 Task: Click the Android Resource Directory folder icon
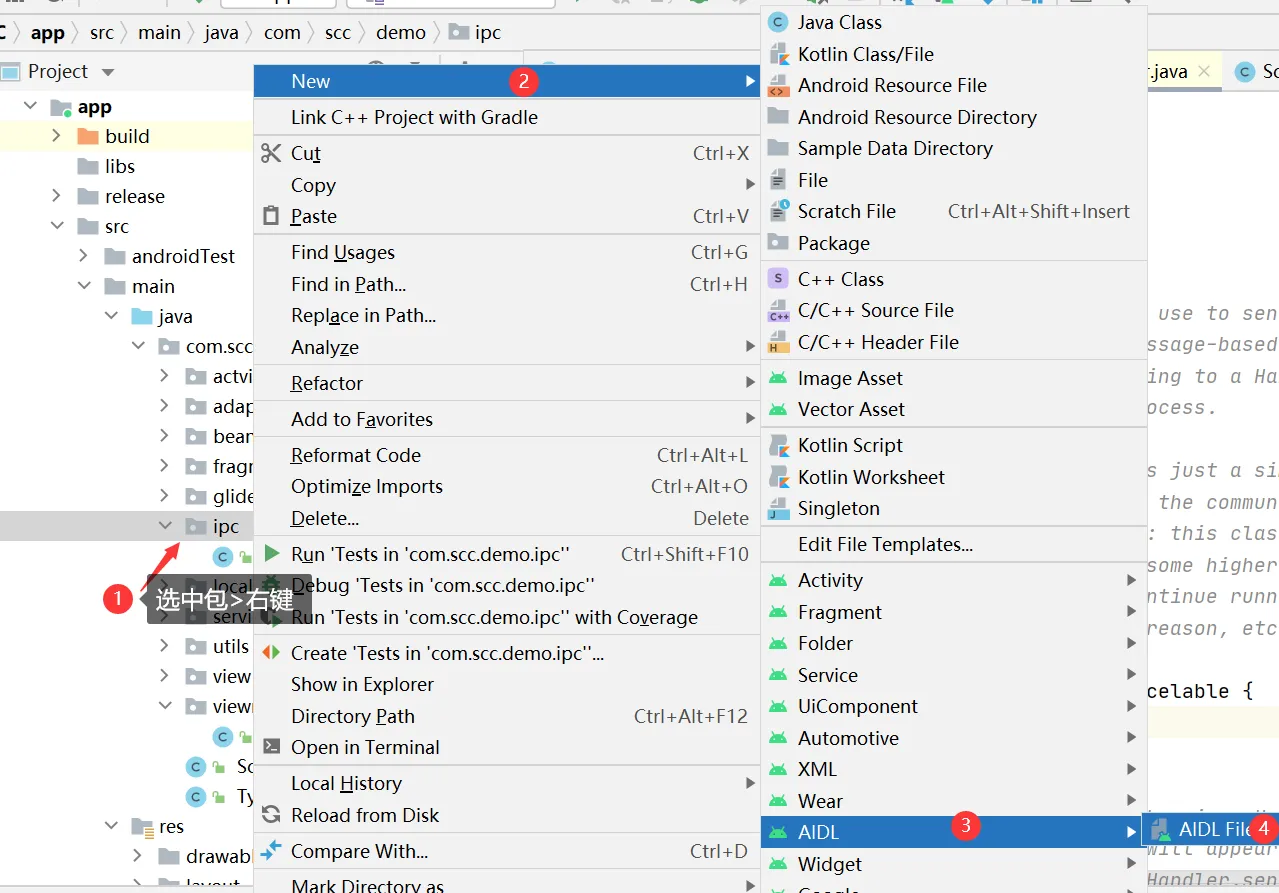(778, 117)
